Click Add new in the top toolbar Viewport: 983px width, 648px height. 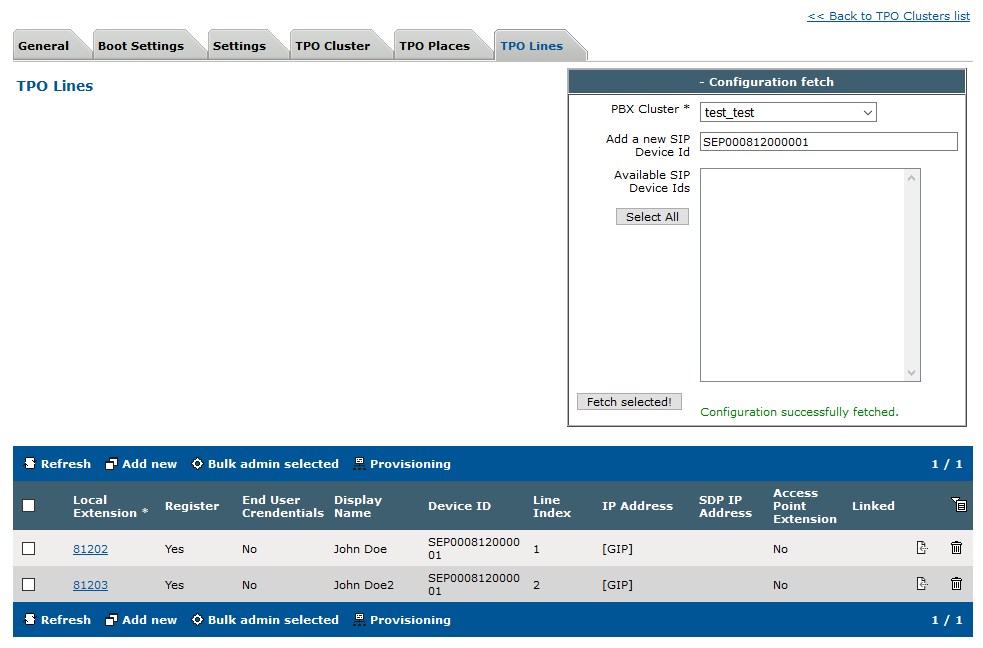click(141, 464)
